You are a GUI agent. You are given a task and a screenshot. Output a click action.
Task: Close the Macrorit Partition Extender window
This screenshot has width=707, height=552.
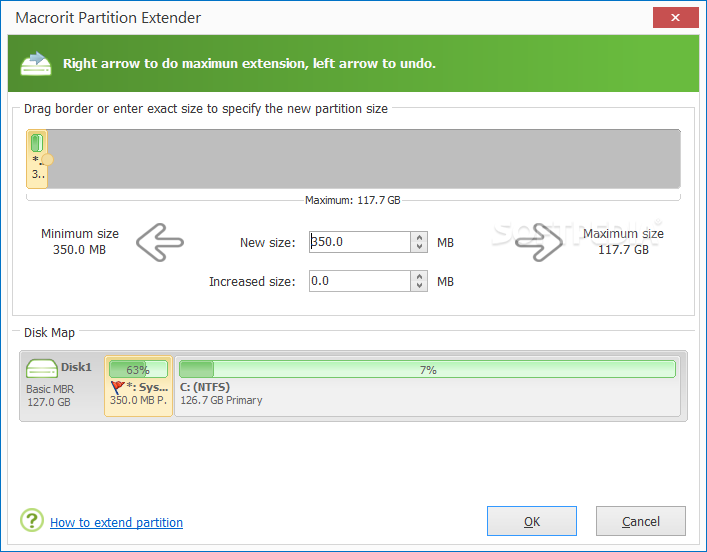[x=675, y=18]
